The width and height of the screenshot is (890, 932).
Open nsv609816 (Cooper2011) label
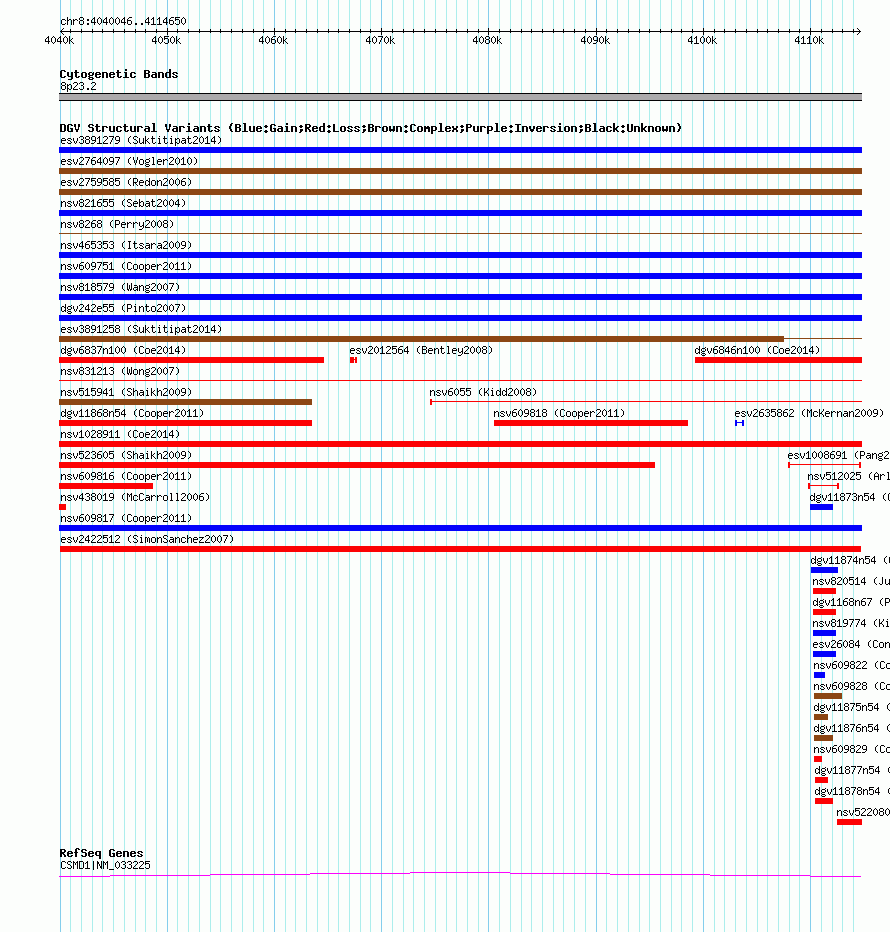coord(126,476)
